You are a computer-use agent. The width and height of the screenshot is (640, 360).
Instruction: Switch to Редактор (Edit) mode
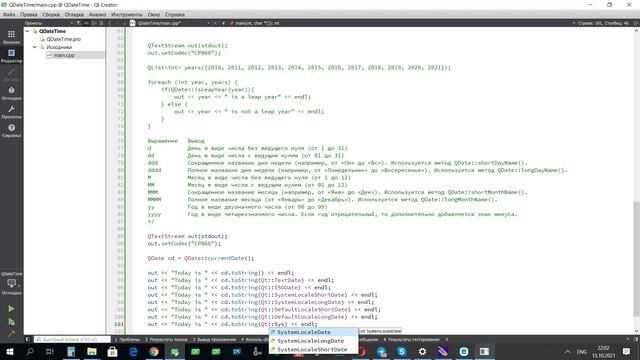point(11,56)
